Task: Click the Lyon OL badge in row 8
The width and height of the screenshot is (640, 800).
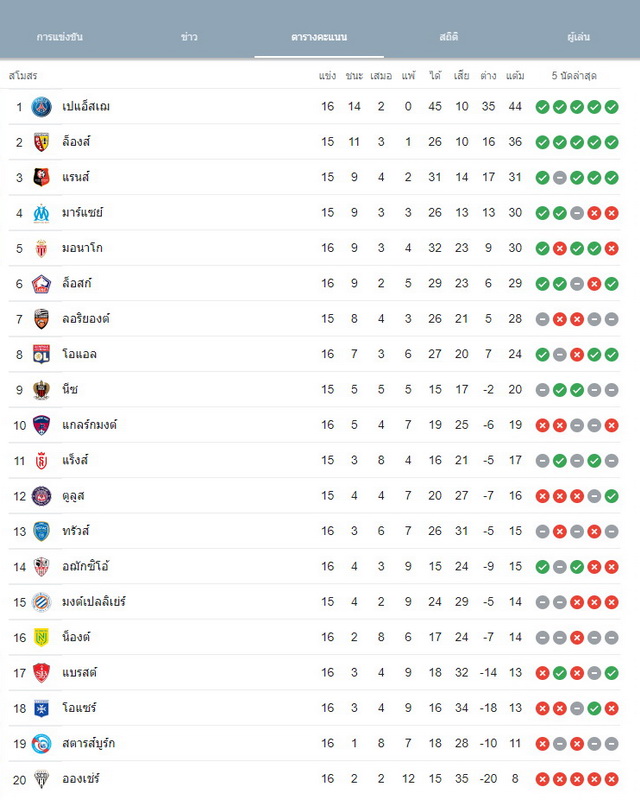Action: pyautogui.click(x=41, y=355)
